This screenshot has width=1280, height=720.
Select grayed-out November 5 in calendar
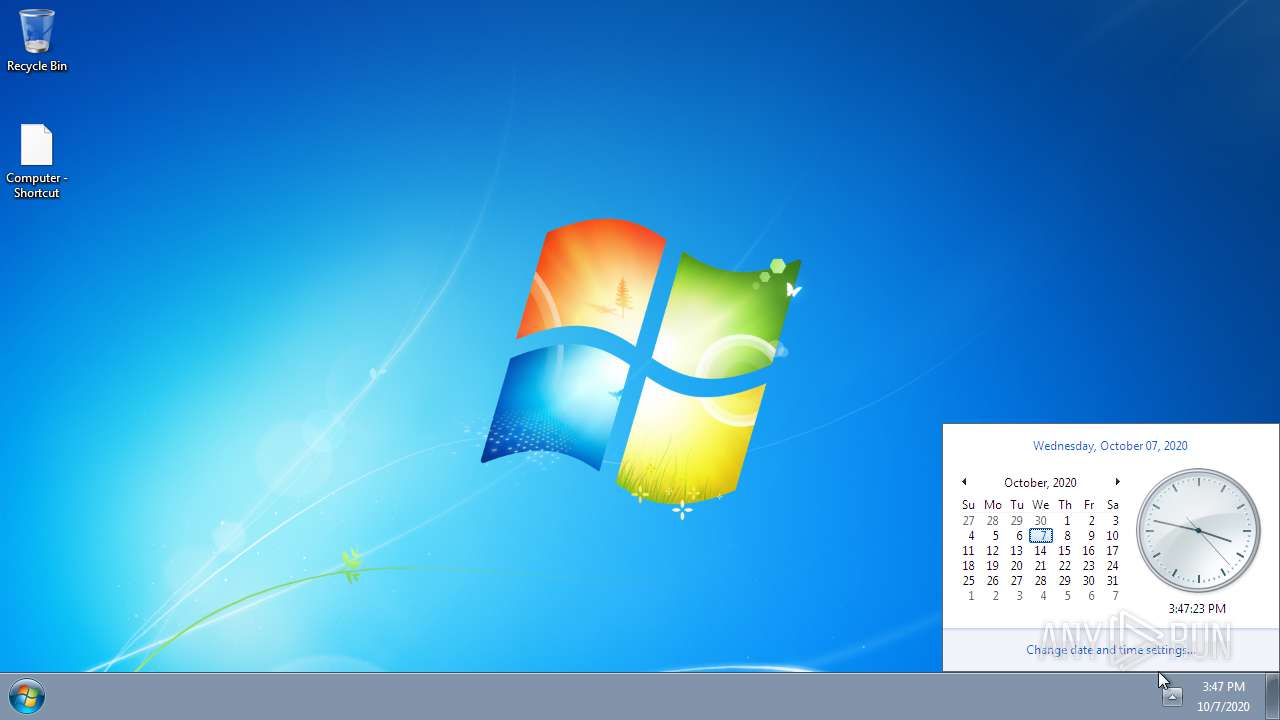click(x=1065, y=596)
